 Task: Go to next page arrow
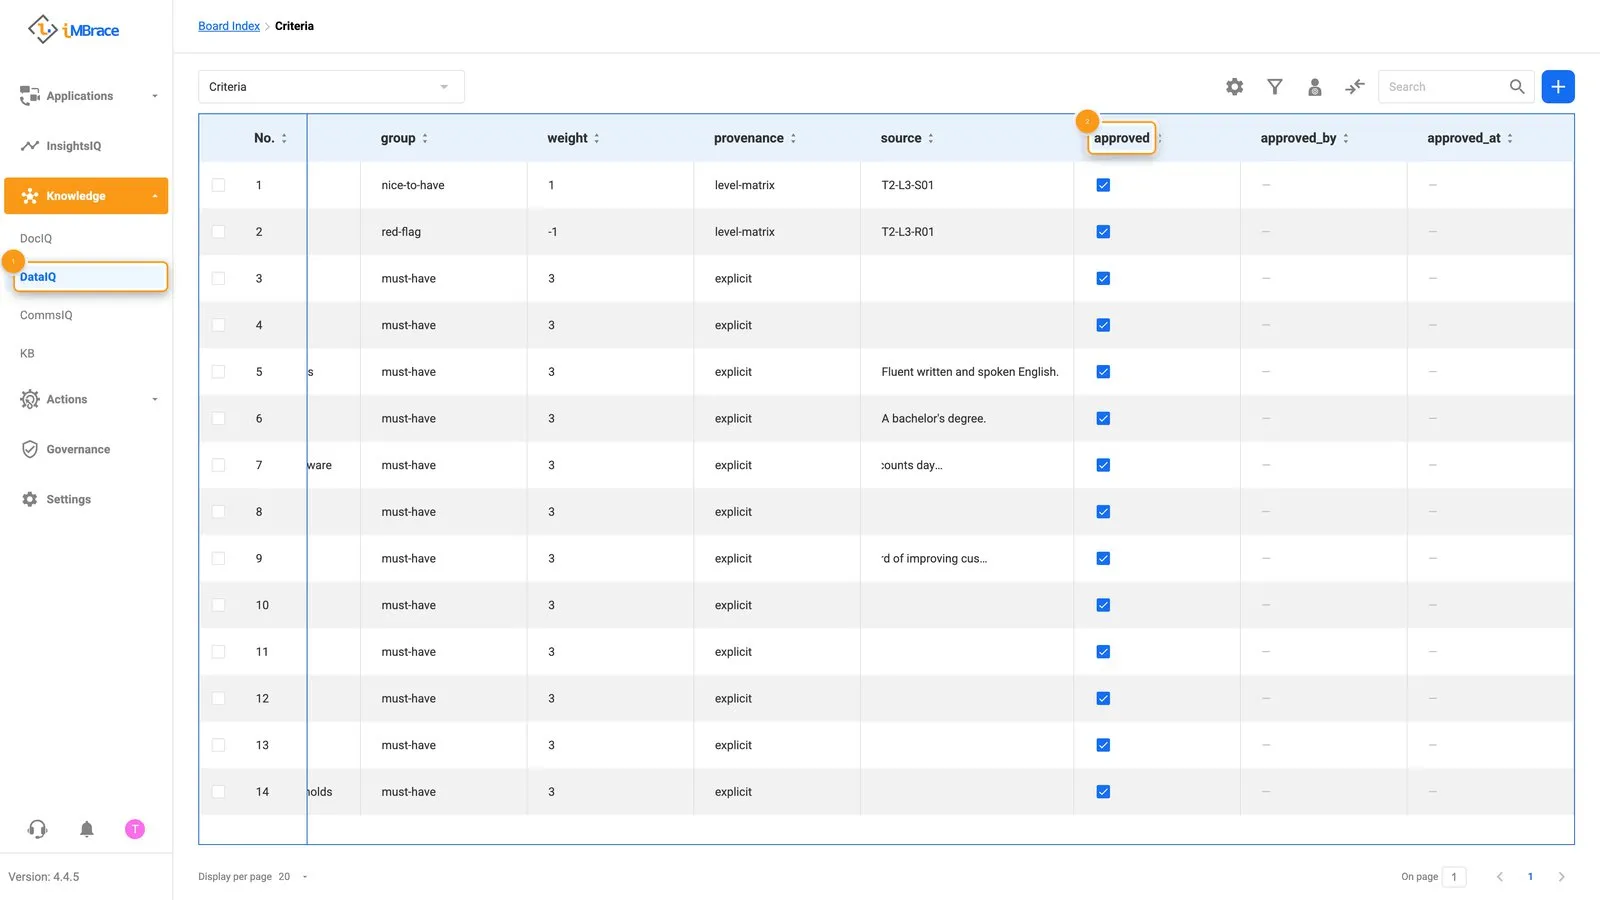[1561, 877]
